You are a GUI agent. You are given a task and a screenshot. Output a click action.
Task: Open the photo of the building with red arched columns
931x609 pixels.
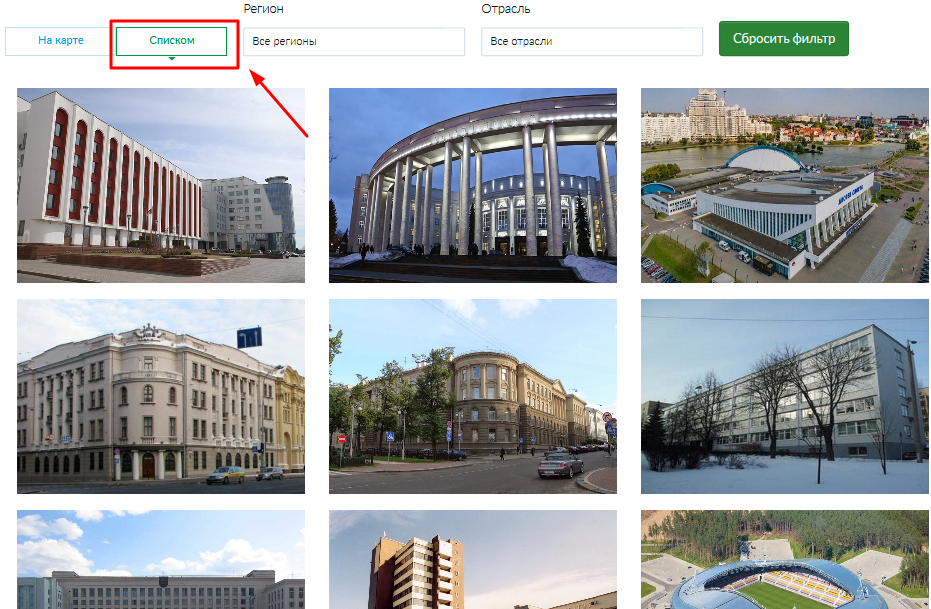161,185
